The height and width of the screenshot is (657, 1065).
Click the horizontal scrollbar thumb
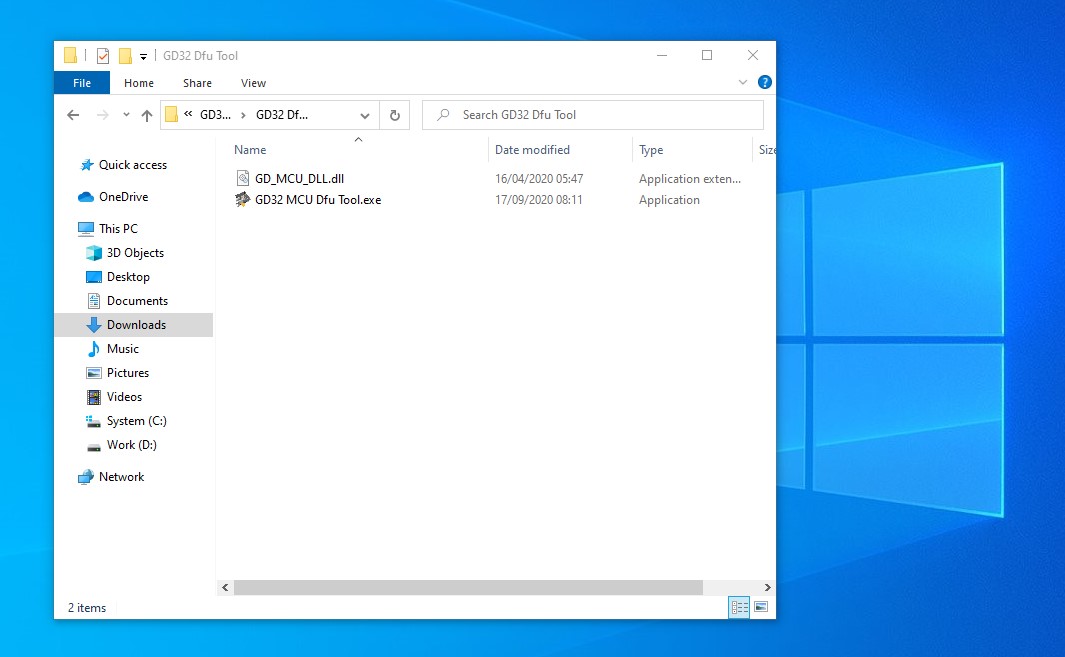click(468, 587)
